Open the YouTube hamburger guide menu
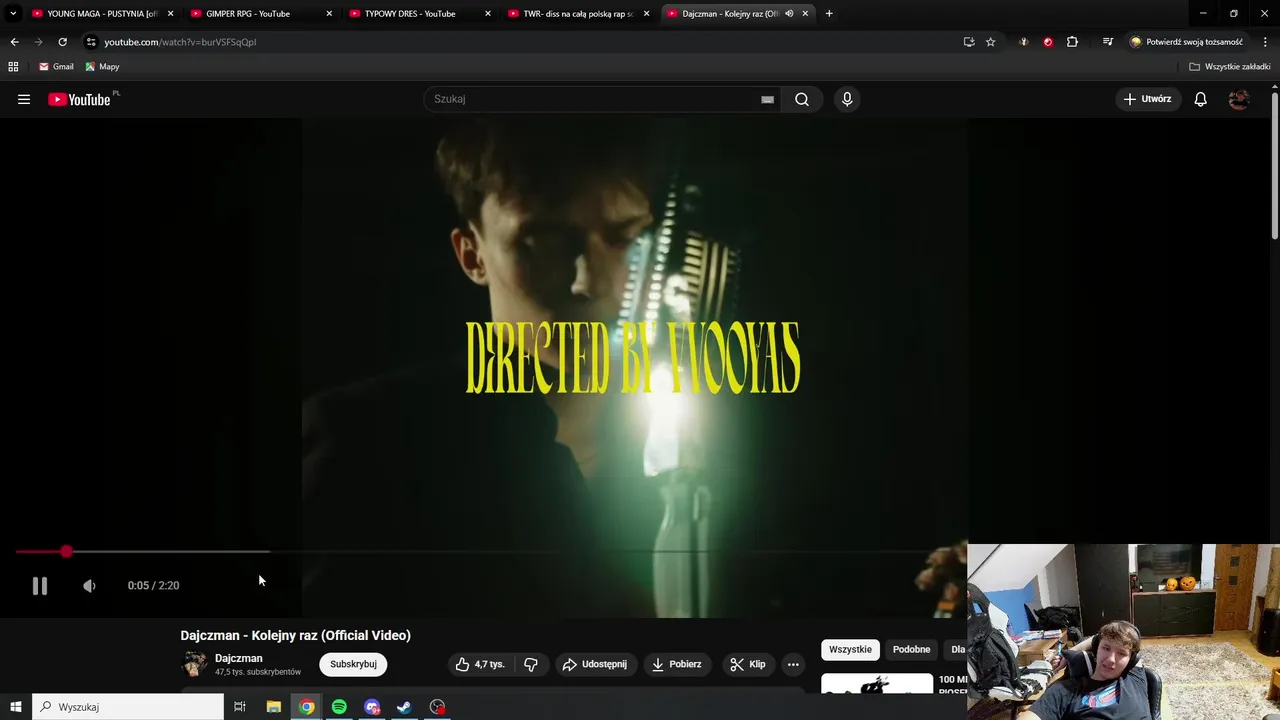The height and width of the screenshot is (720, 1280). 24,99
